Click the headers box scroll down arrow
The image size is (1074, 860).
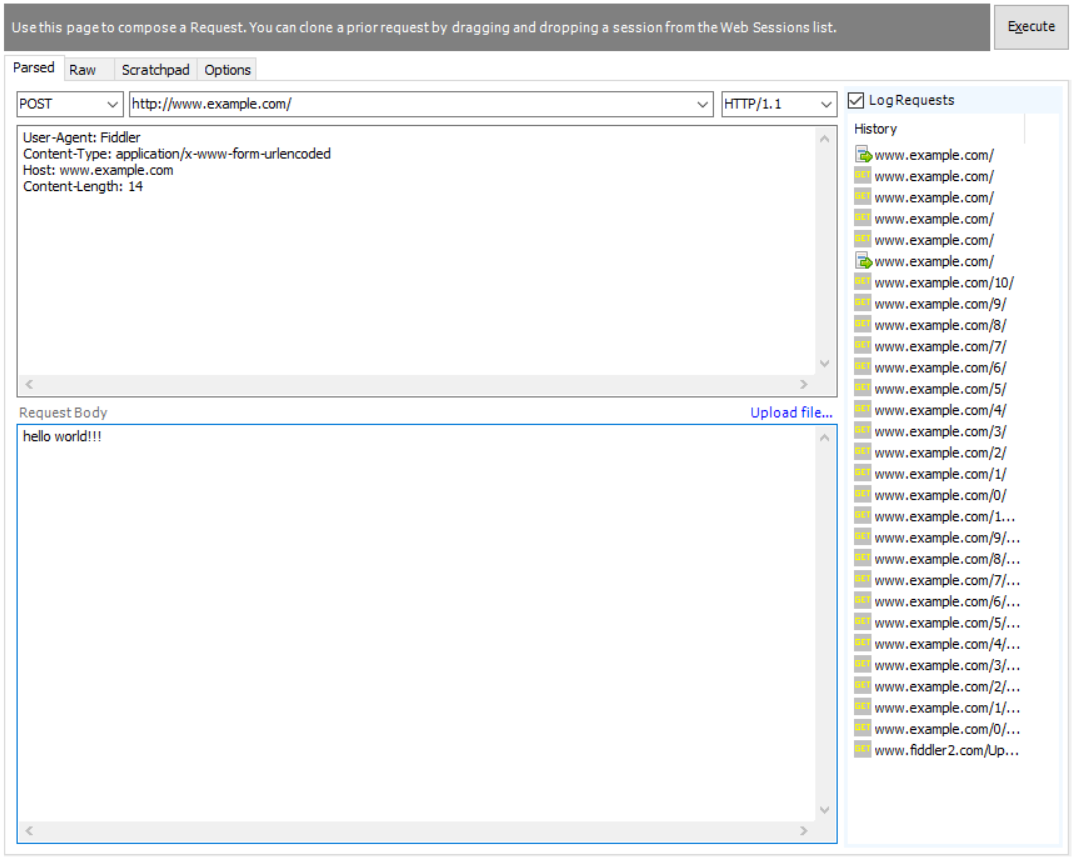coord(825,364)
